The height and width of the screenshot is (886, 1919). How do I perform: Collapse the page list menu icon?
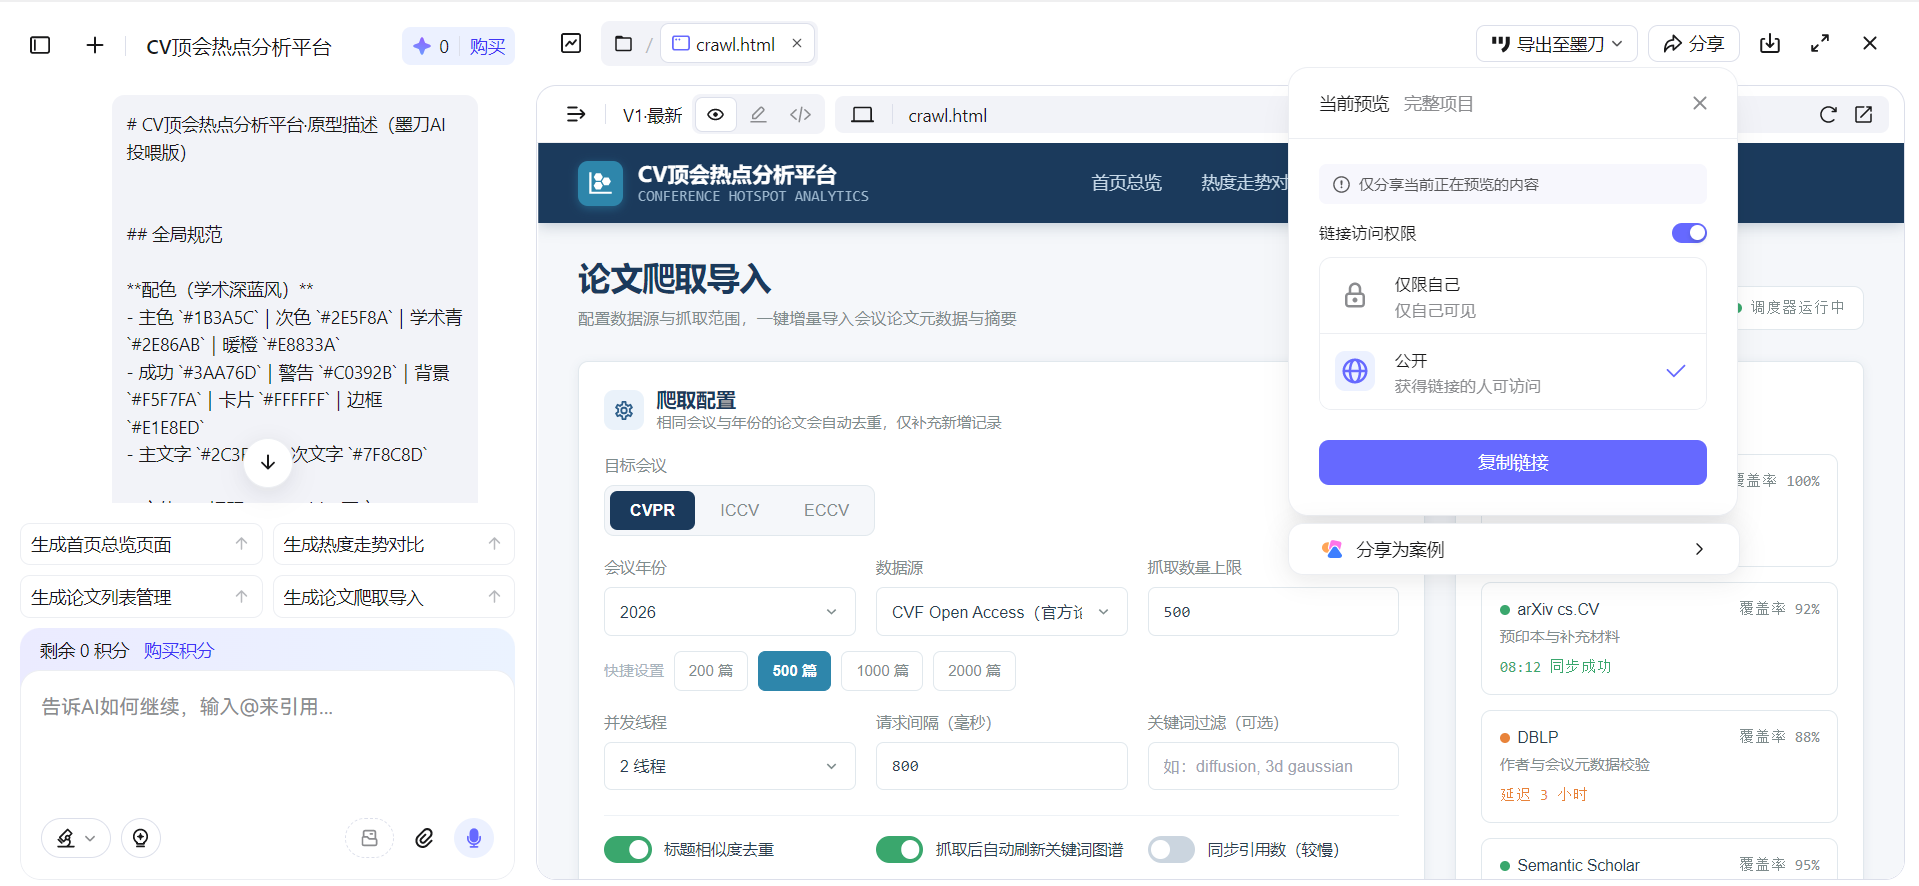576,115
